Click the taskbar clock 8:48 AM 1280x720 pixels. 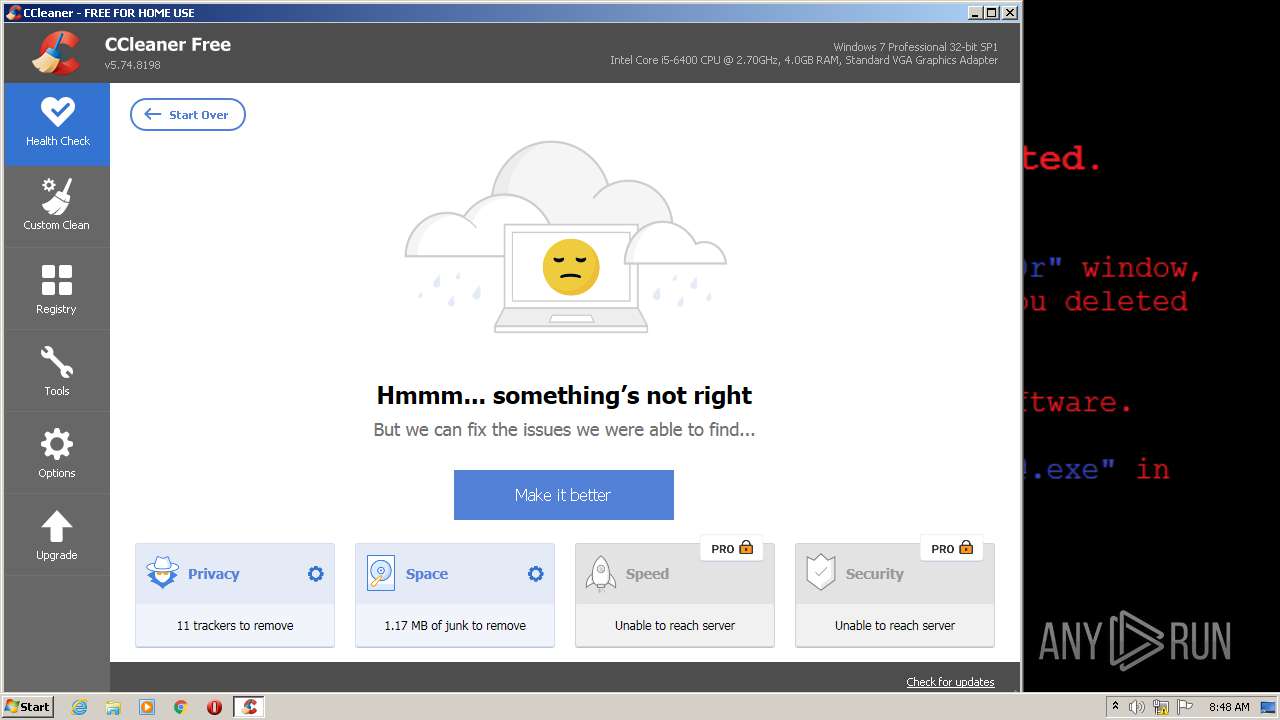tap(1229, 707)
